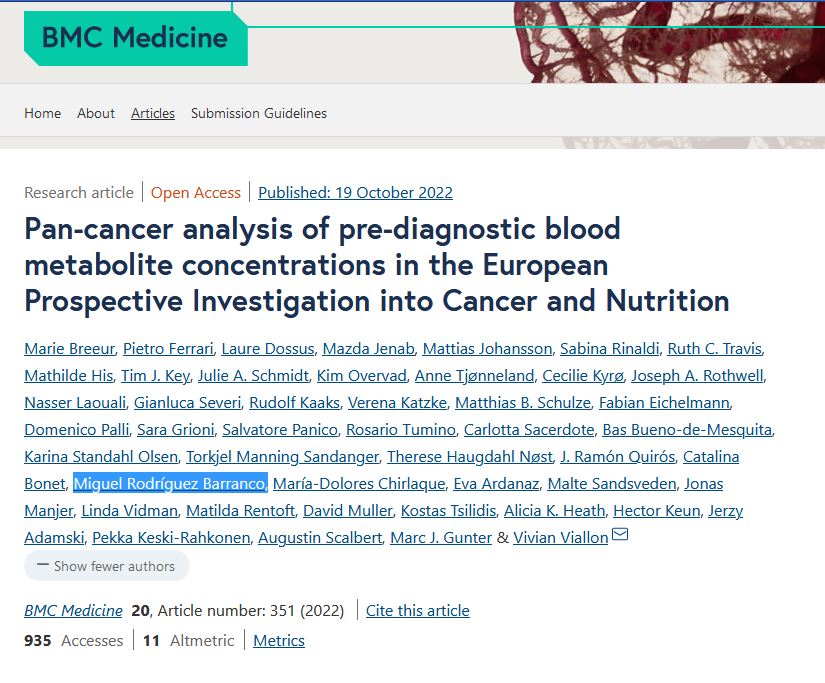825x683 pixels.
Task: Open Vivian Viallon author link
Action: point(560,538)
